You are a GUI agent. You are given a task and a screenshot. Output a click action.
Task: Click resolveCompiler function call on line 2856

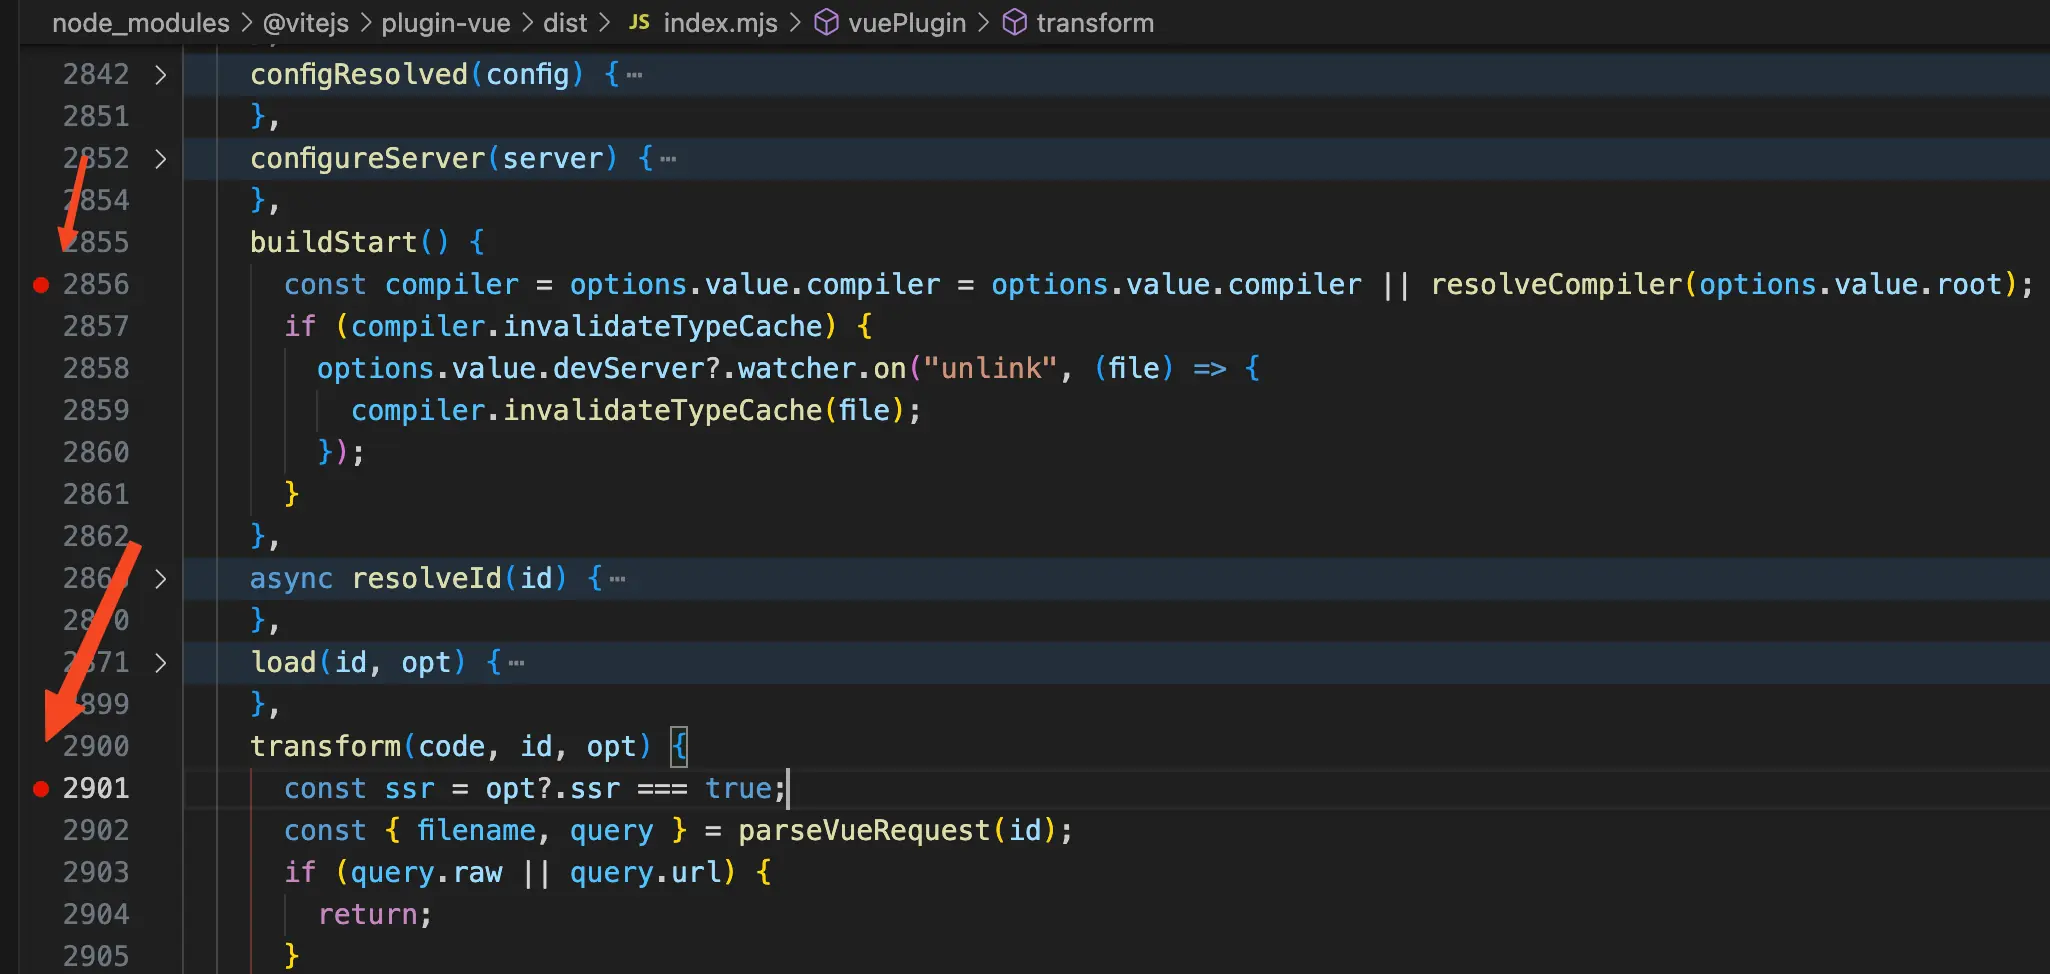click(x=1556, y=285)
